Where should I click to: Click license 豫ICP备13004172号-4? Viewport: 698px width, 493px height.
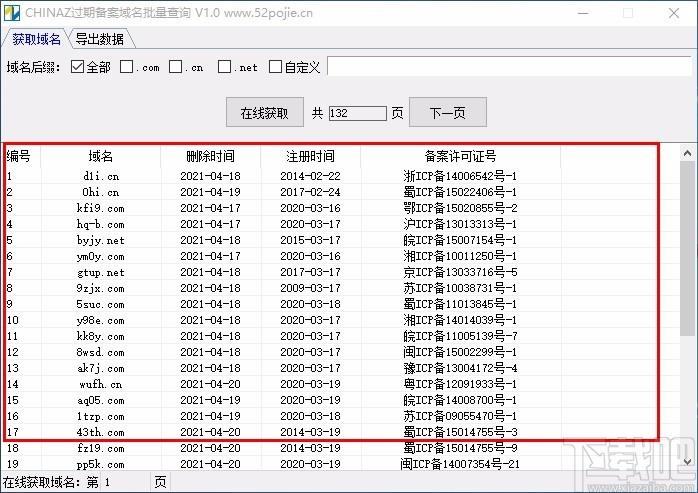tap(460, 369)
